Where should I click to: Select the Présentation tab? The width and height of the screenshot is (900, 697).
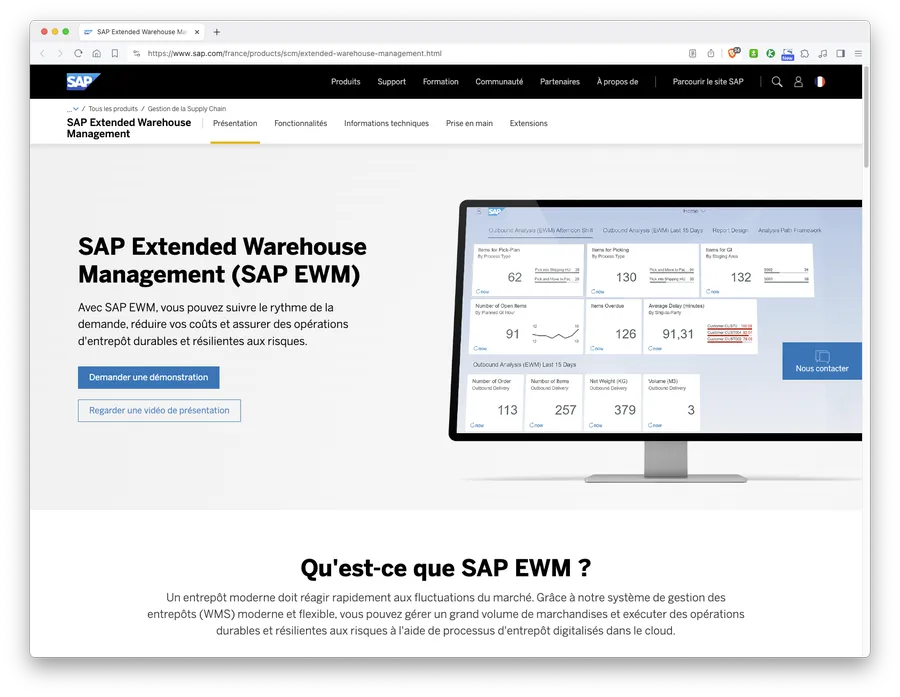pyautogui.click(x=235, y=123)
